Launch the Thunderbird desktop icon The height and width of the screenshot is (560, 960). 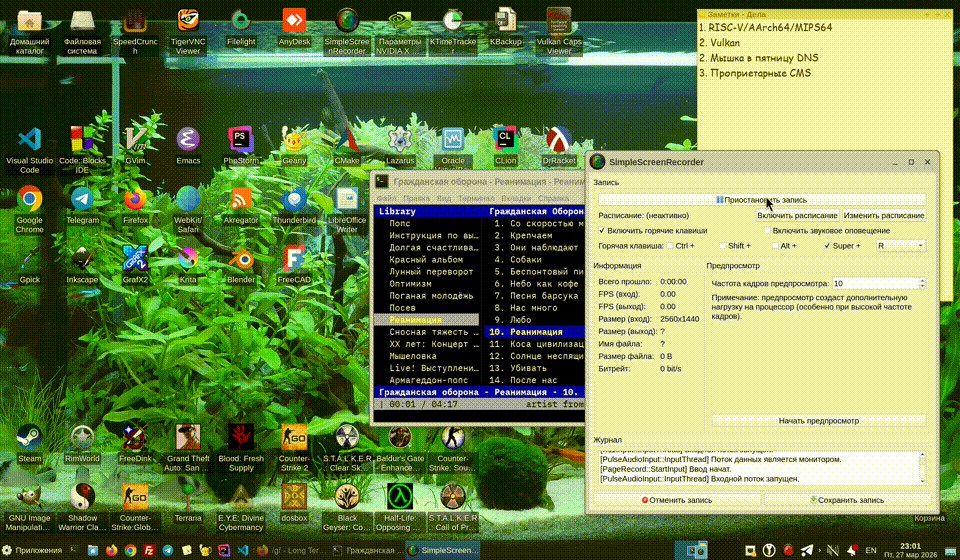[294, 206]
